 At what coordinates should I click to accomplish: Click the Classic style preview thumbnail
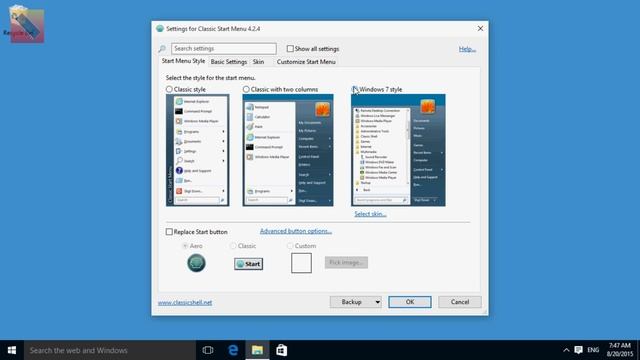pos(198,150)
